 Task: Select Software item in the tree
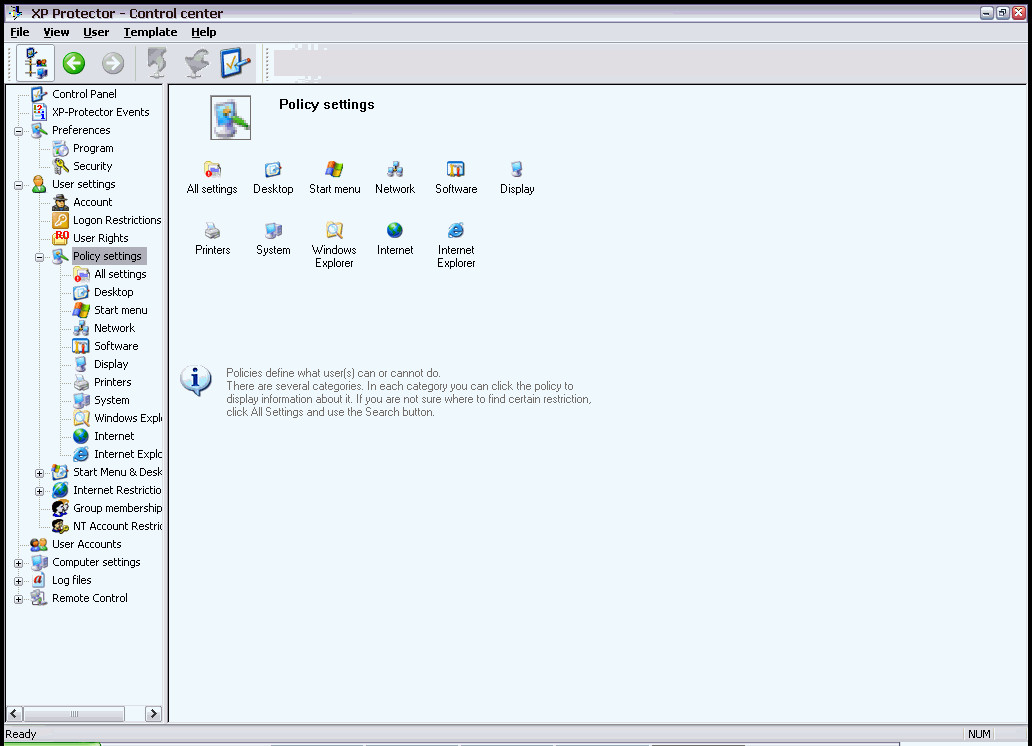(x=116, y=346)
